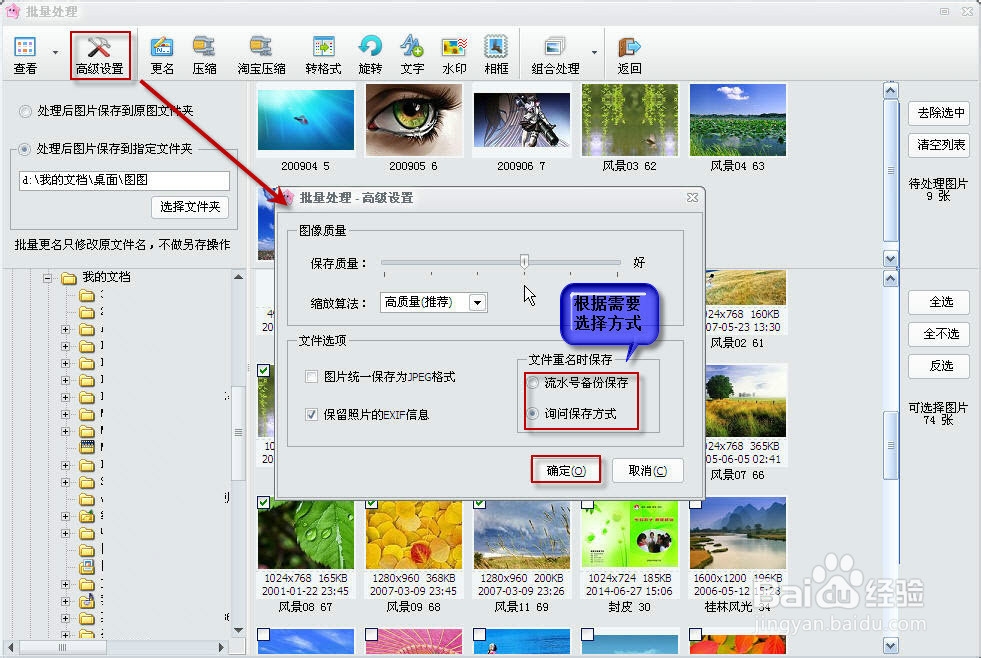Click 返回 on the toolbar
The width and height of the screenshot is (981, 658).
click(628, 52)
